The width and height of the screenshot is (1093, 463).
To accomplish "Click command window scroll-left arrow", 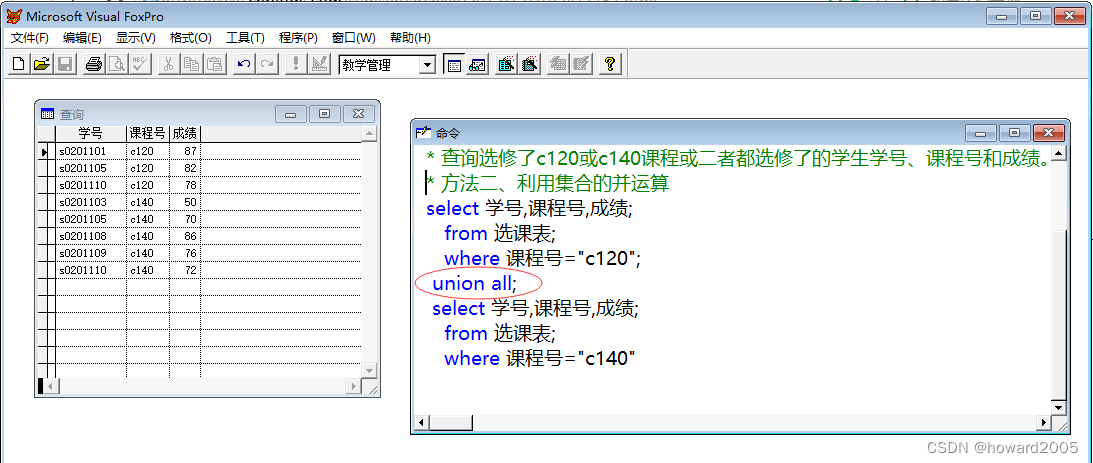I will (x=420, y=423).
